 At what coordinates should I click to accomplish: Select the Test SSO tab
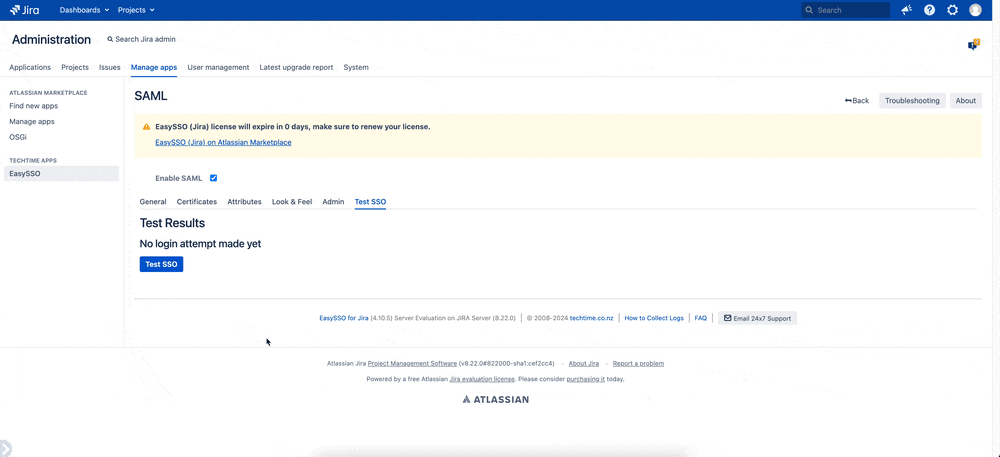[x=371, y=202]
